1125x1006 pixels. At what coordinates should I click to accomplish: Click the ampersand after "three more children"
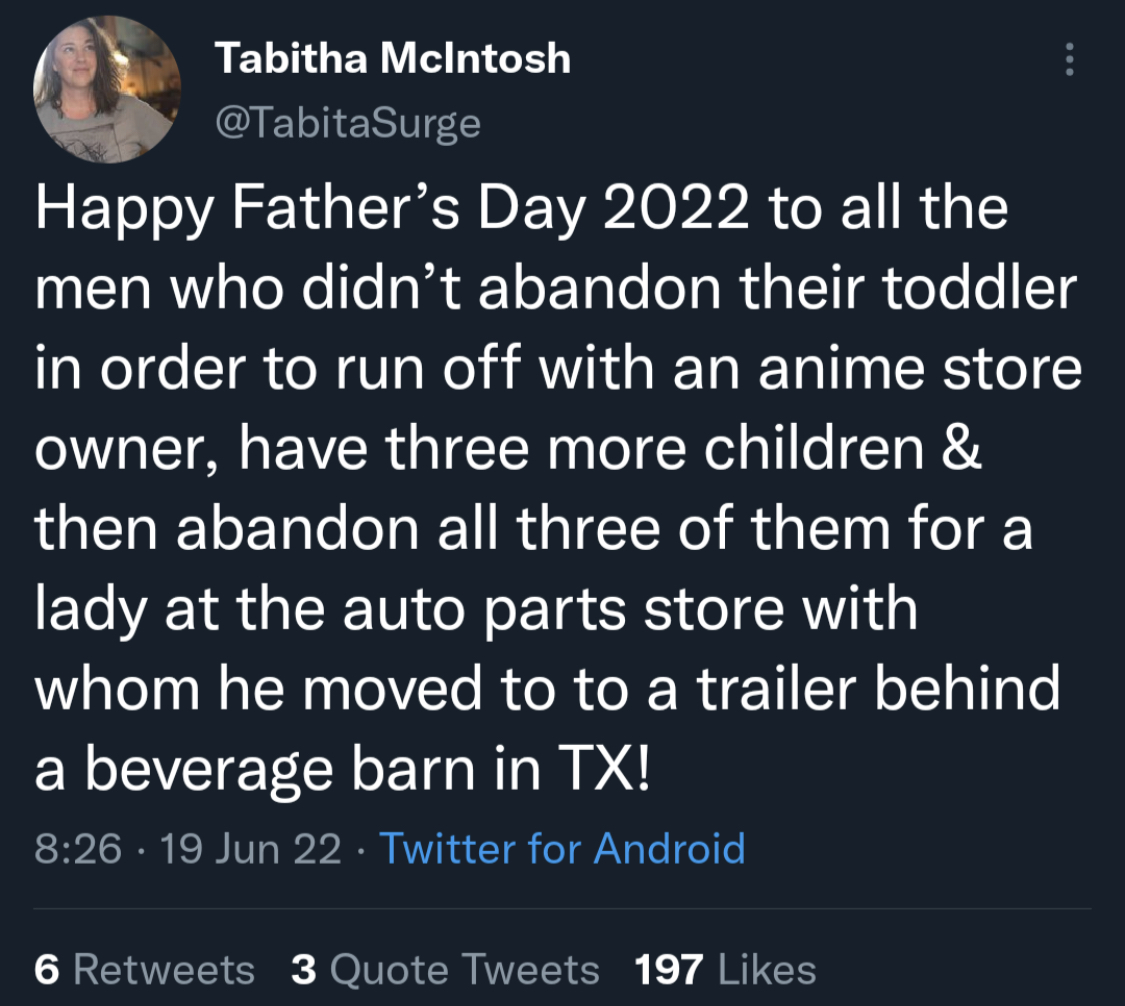961,449
